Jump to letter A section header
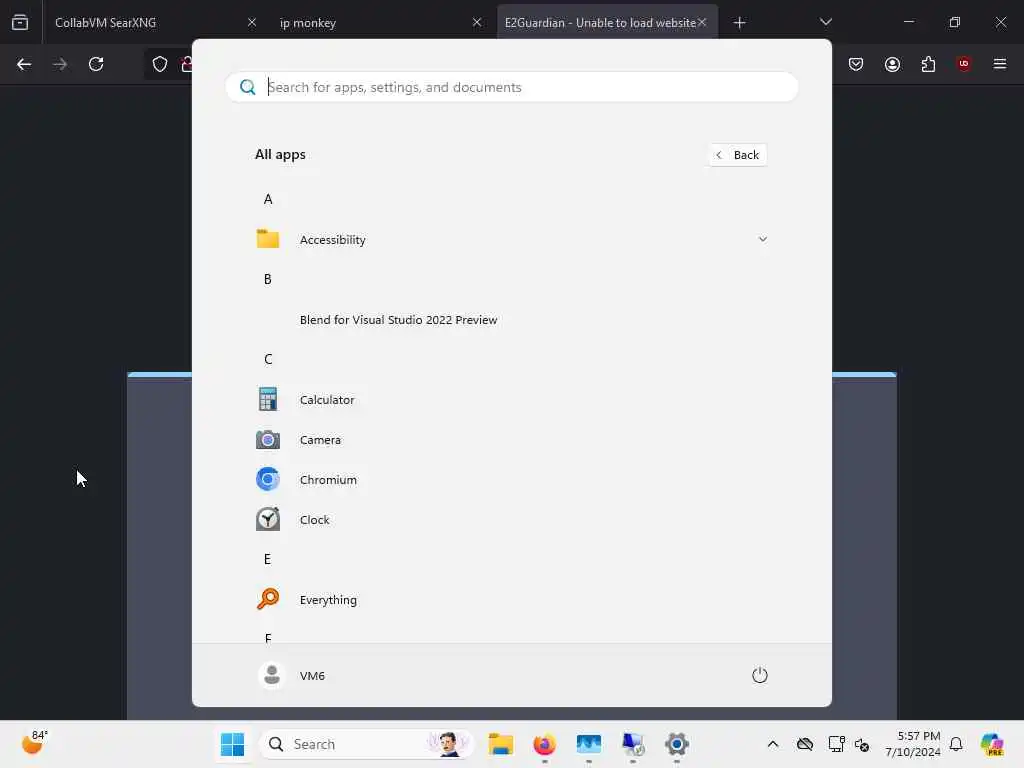1024x768 pixels. pos(268,199)
